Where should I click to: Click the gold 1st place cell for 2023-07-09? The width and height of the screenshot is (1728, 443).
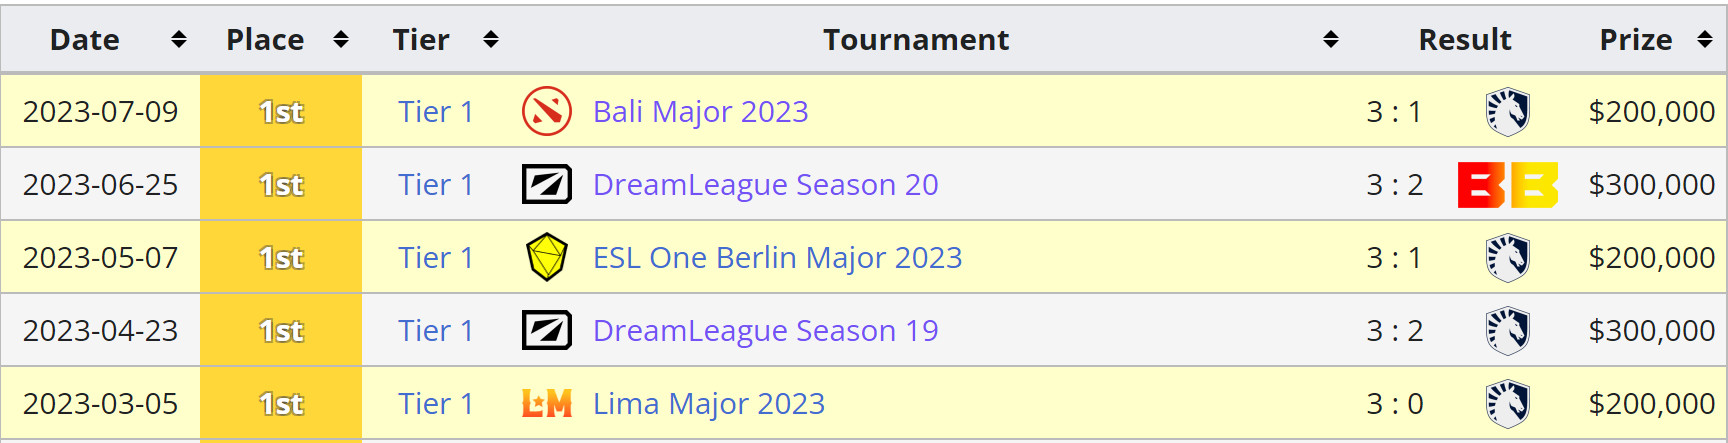pyautogui.click(x=281, y=111)
